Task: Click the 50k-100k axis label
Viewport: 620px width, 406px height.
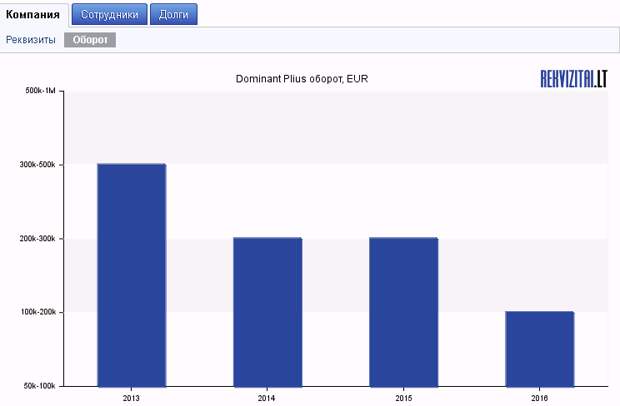Action: coord(40,386)
